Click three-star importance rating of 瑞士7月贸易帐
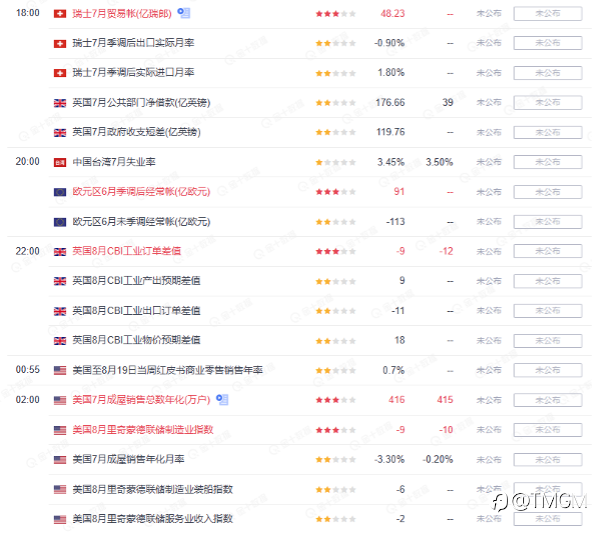This screenshot has width=593, height=535. 335,14
